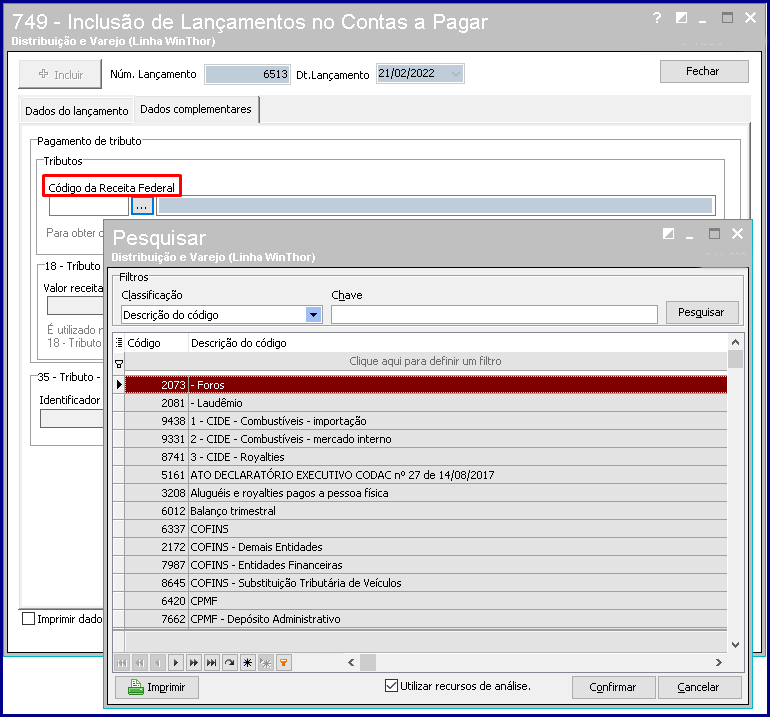Click the right arrow of horizontal scrollbar
The height and width of the screenshot is (717, 770).
point(719,662)
